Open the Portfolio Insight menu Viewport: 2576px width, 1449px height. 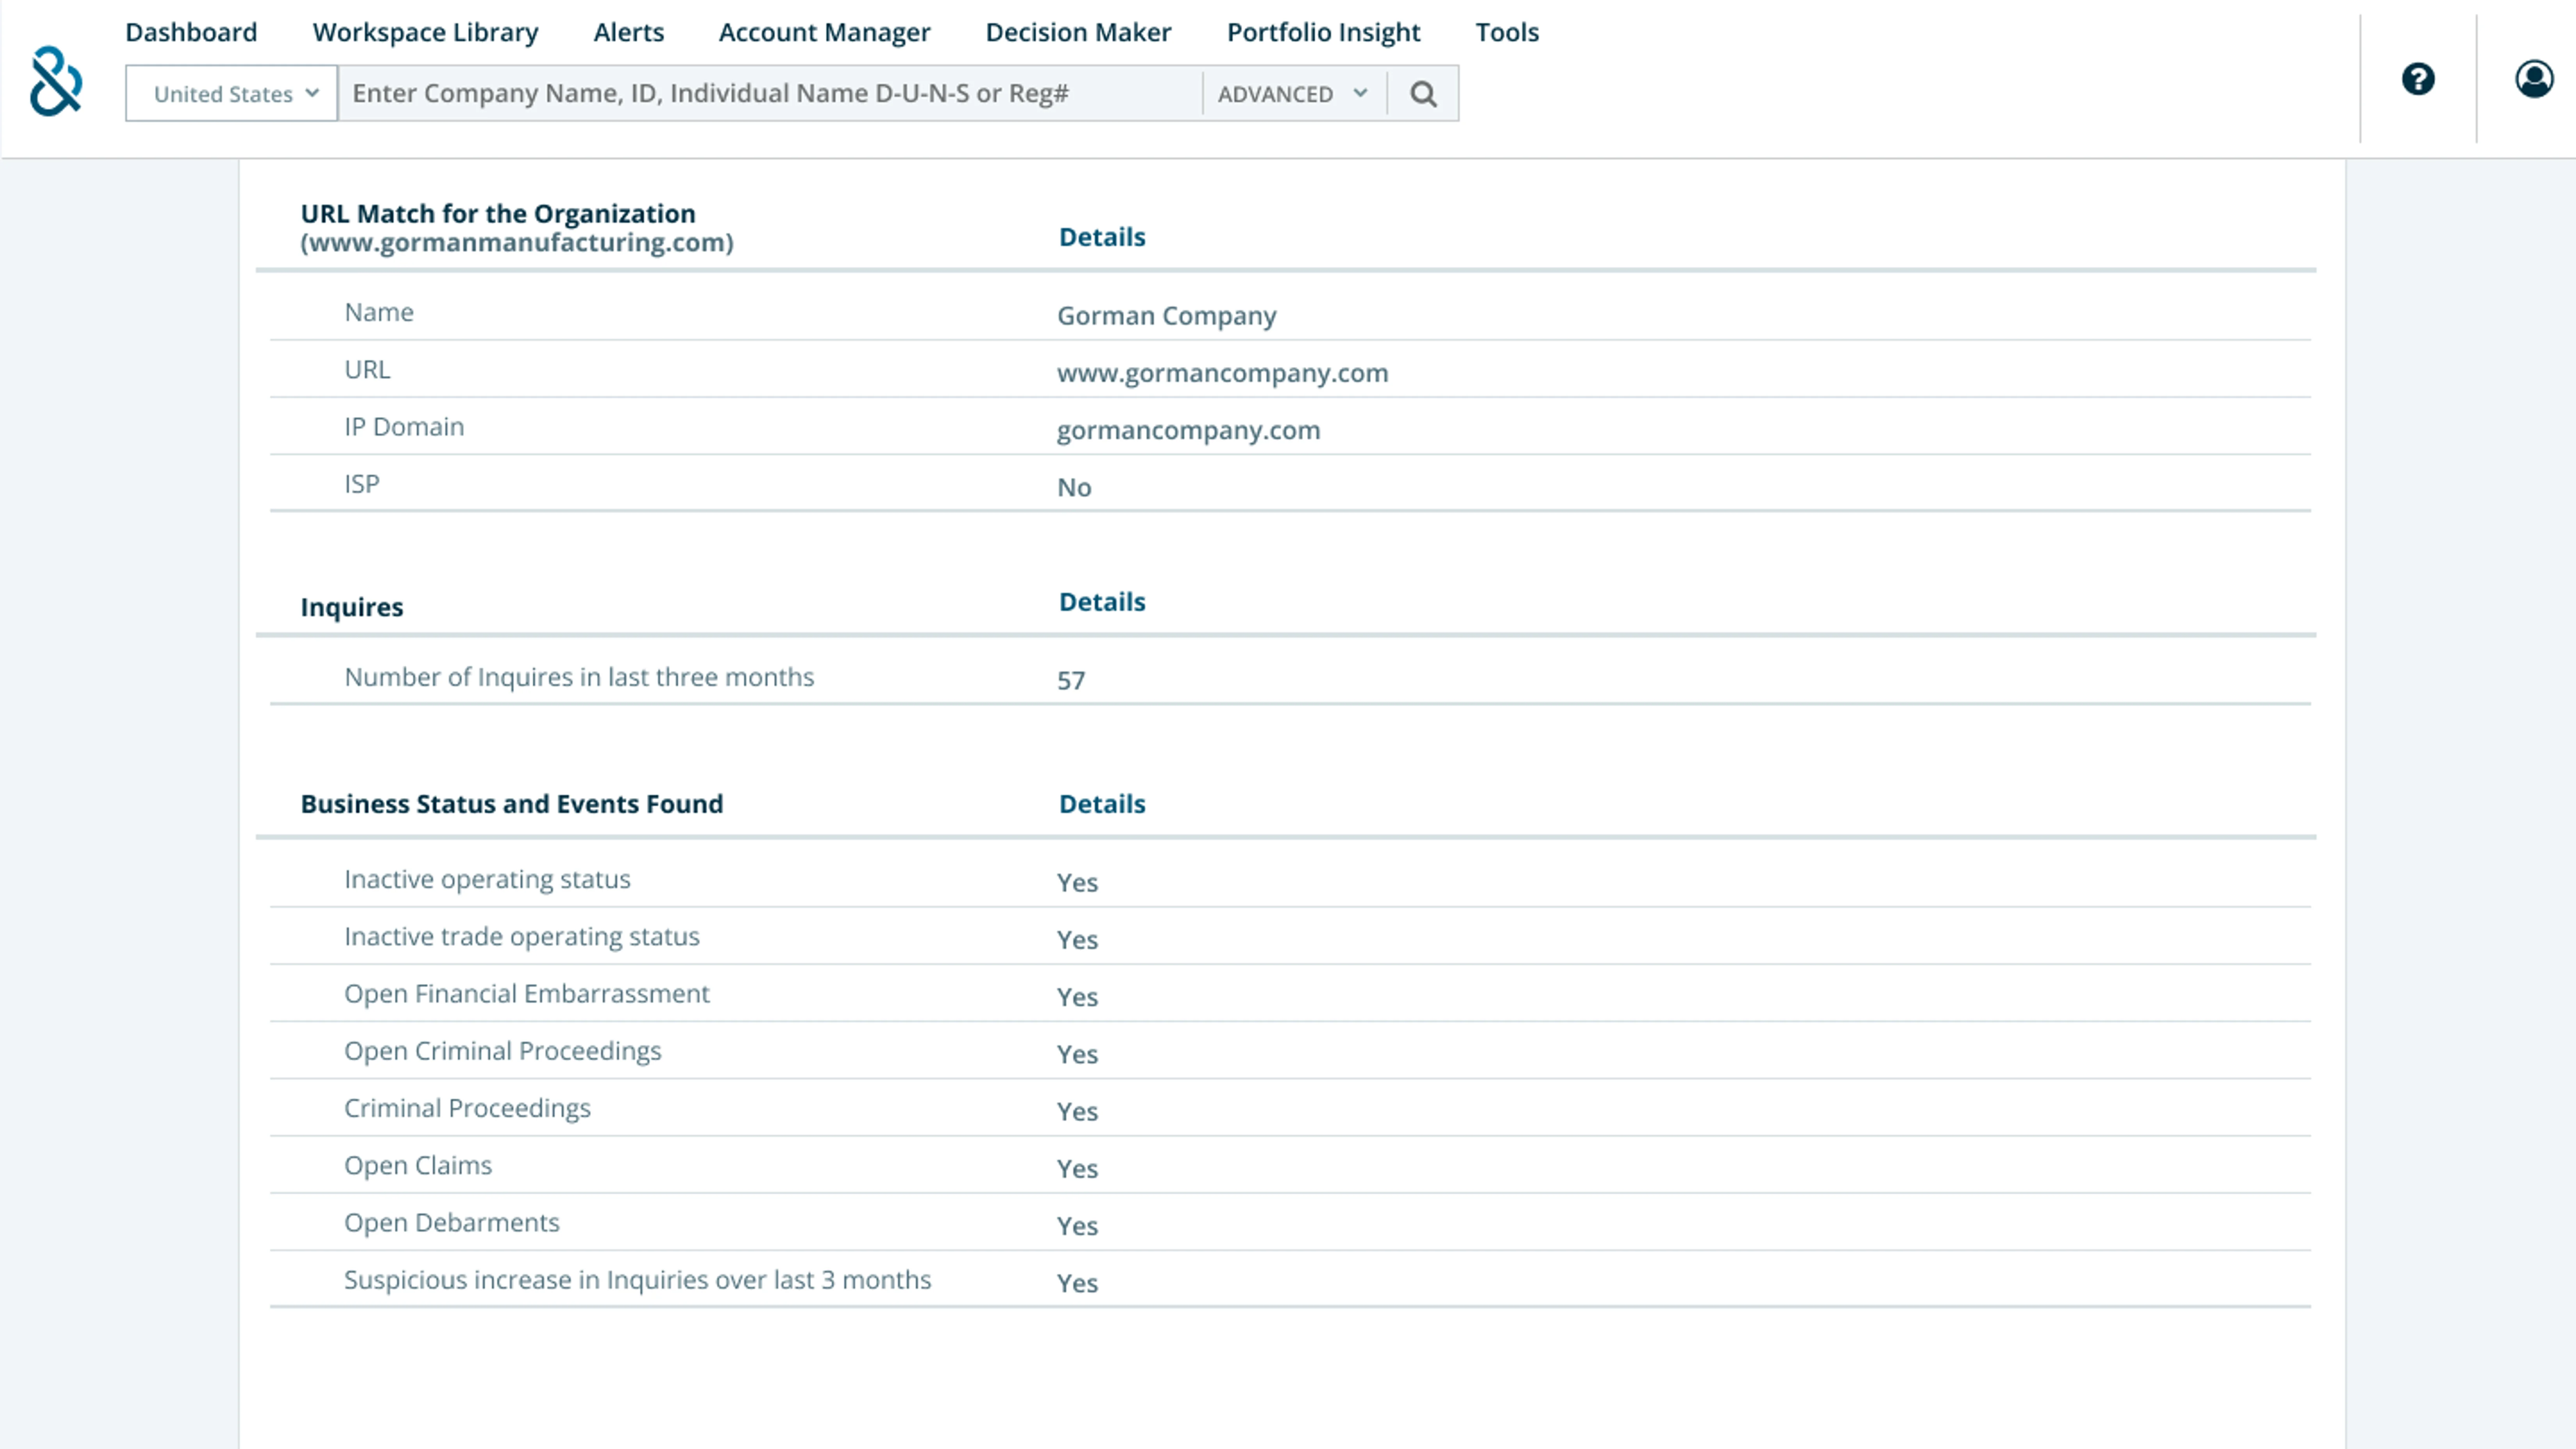tap(1323, 32)
